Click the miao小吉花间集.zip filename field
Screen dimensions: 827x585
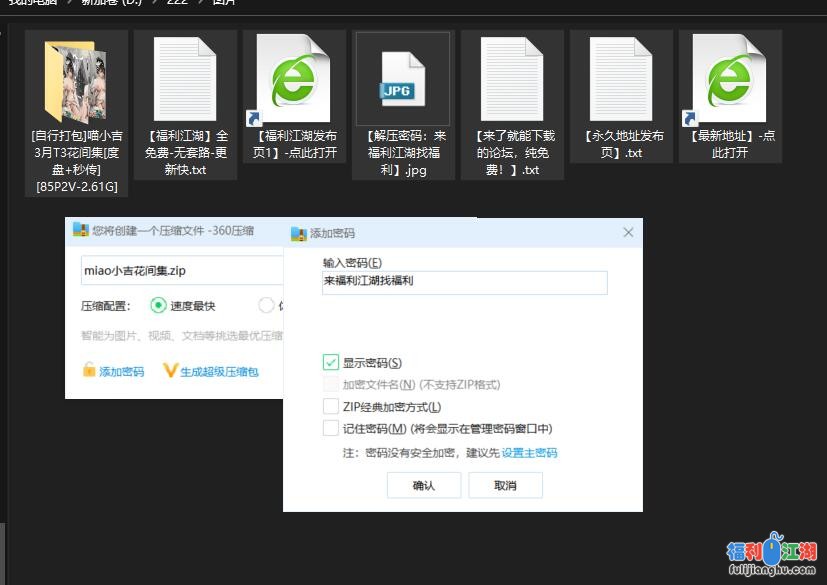[x=180, y=271]
